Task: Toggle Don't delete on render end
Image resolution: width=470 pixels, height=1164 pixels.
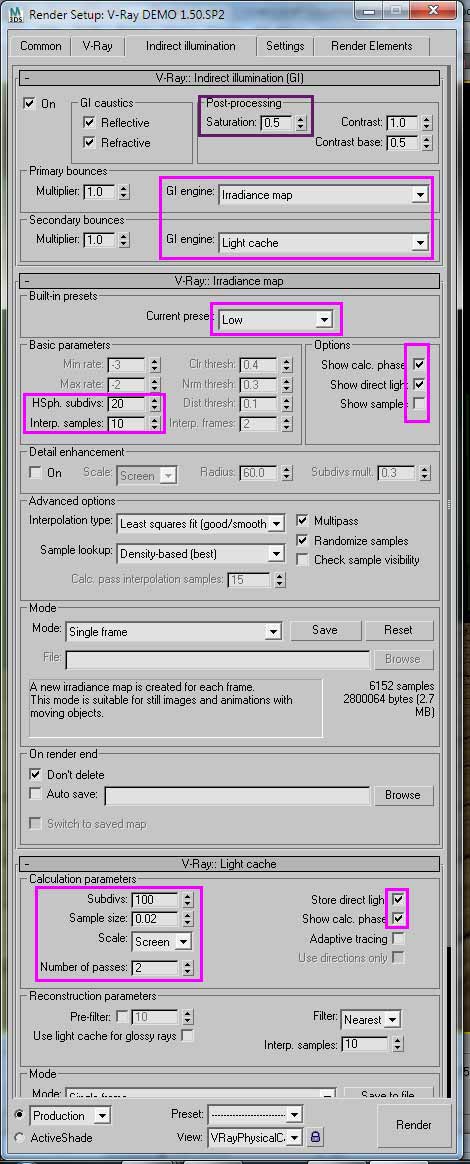Action: [35, 774]
